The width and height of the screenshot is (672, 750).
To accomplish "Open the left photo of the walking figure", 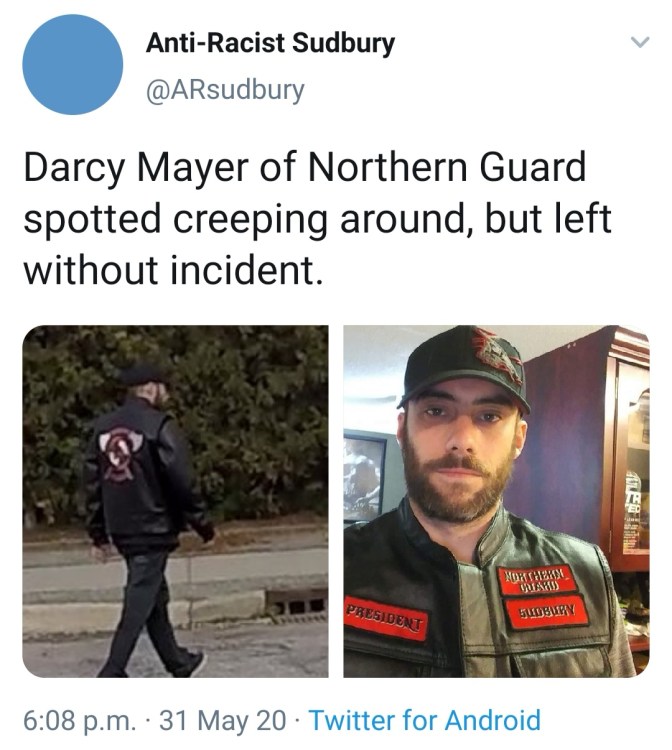I will tap(176, 501).
